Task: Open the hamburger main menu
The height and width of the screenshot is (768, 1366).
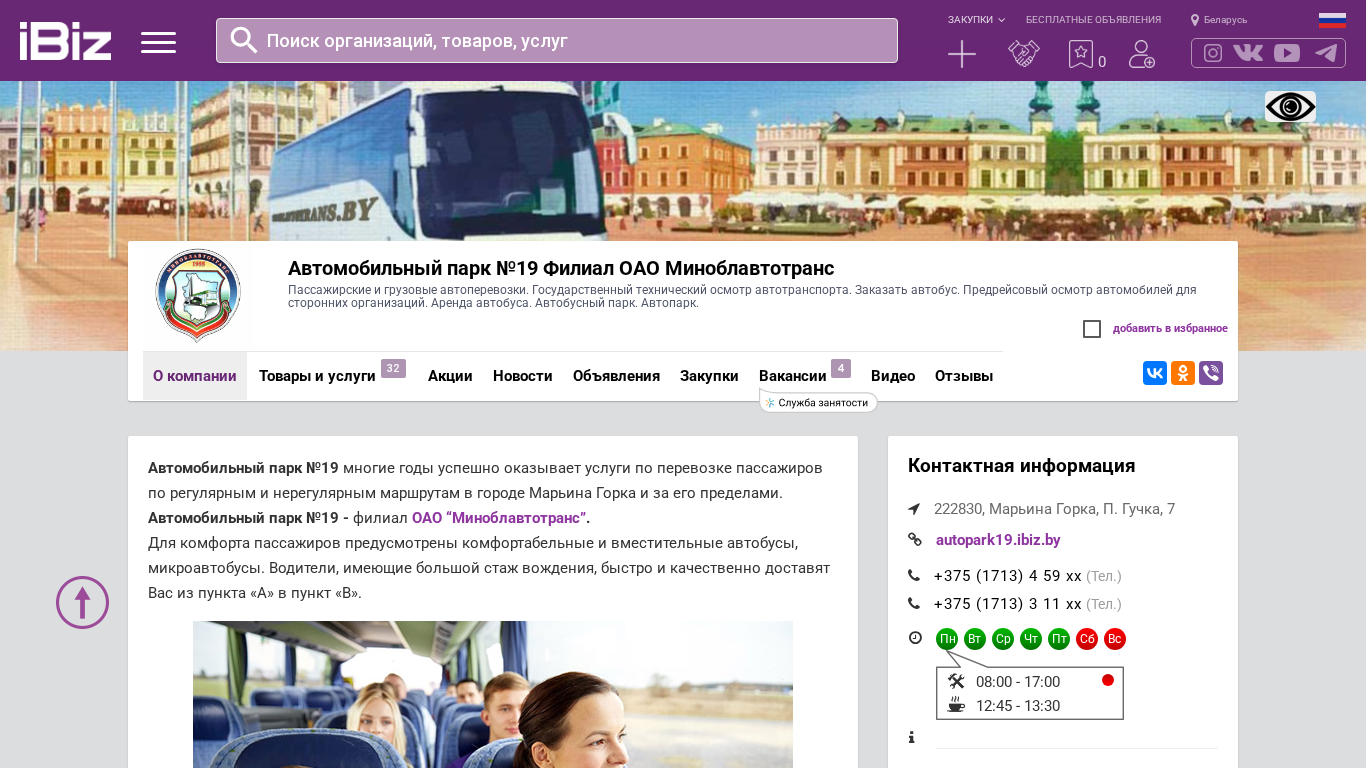Action: point(158,42)
